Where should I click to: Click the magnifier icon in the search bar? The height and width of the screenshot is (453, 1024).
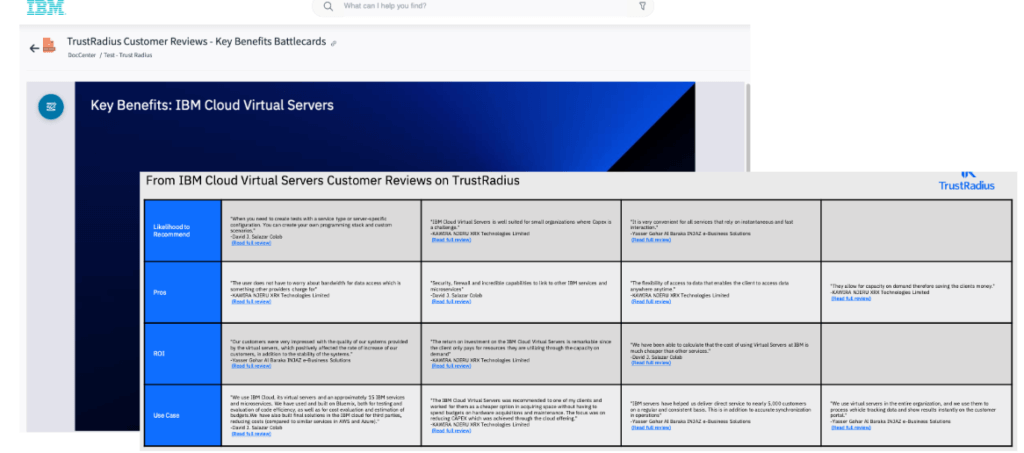tap(328, 6)
